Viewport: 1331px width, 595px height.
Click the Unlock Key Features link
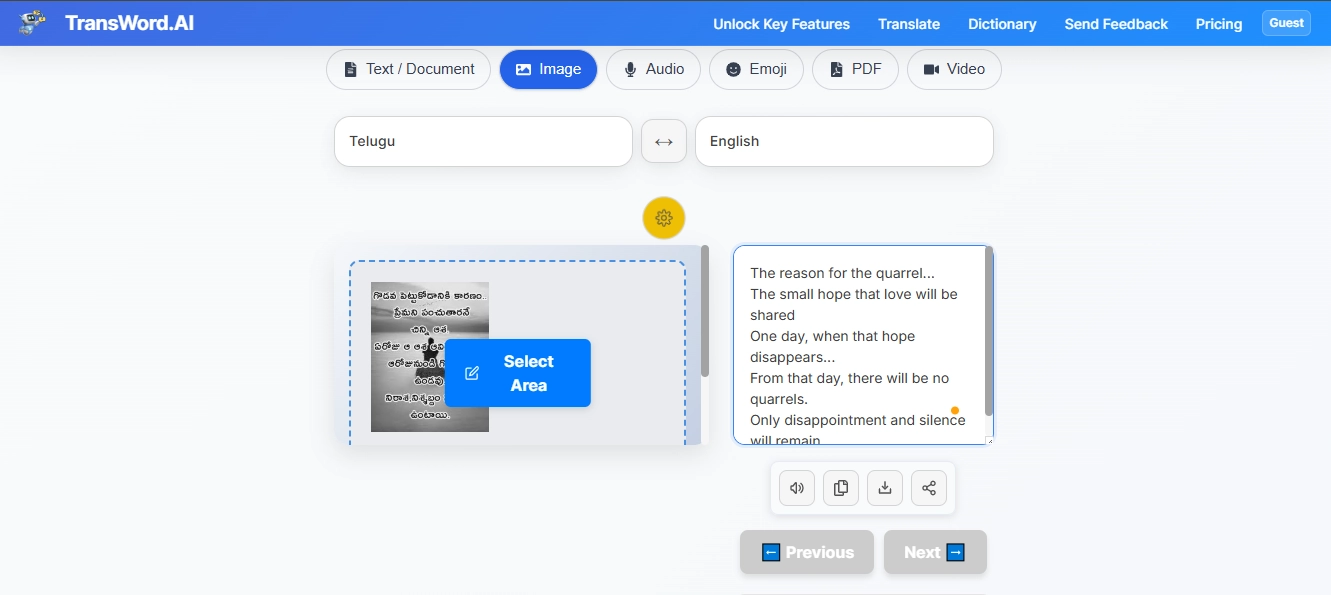pos(781,23)
